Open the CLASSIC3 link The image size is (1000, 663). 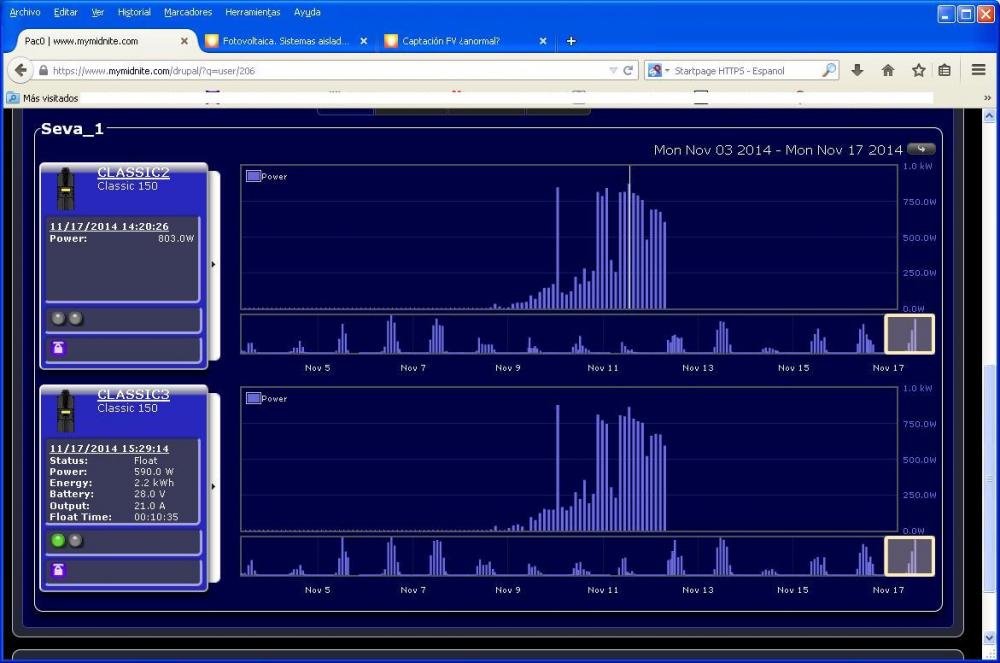click(x=133, y=395)
